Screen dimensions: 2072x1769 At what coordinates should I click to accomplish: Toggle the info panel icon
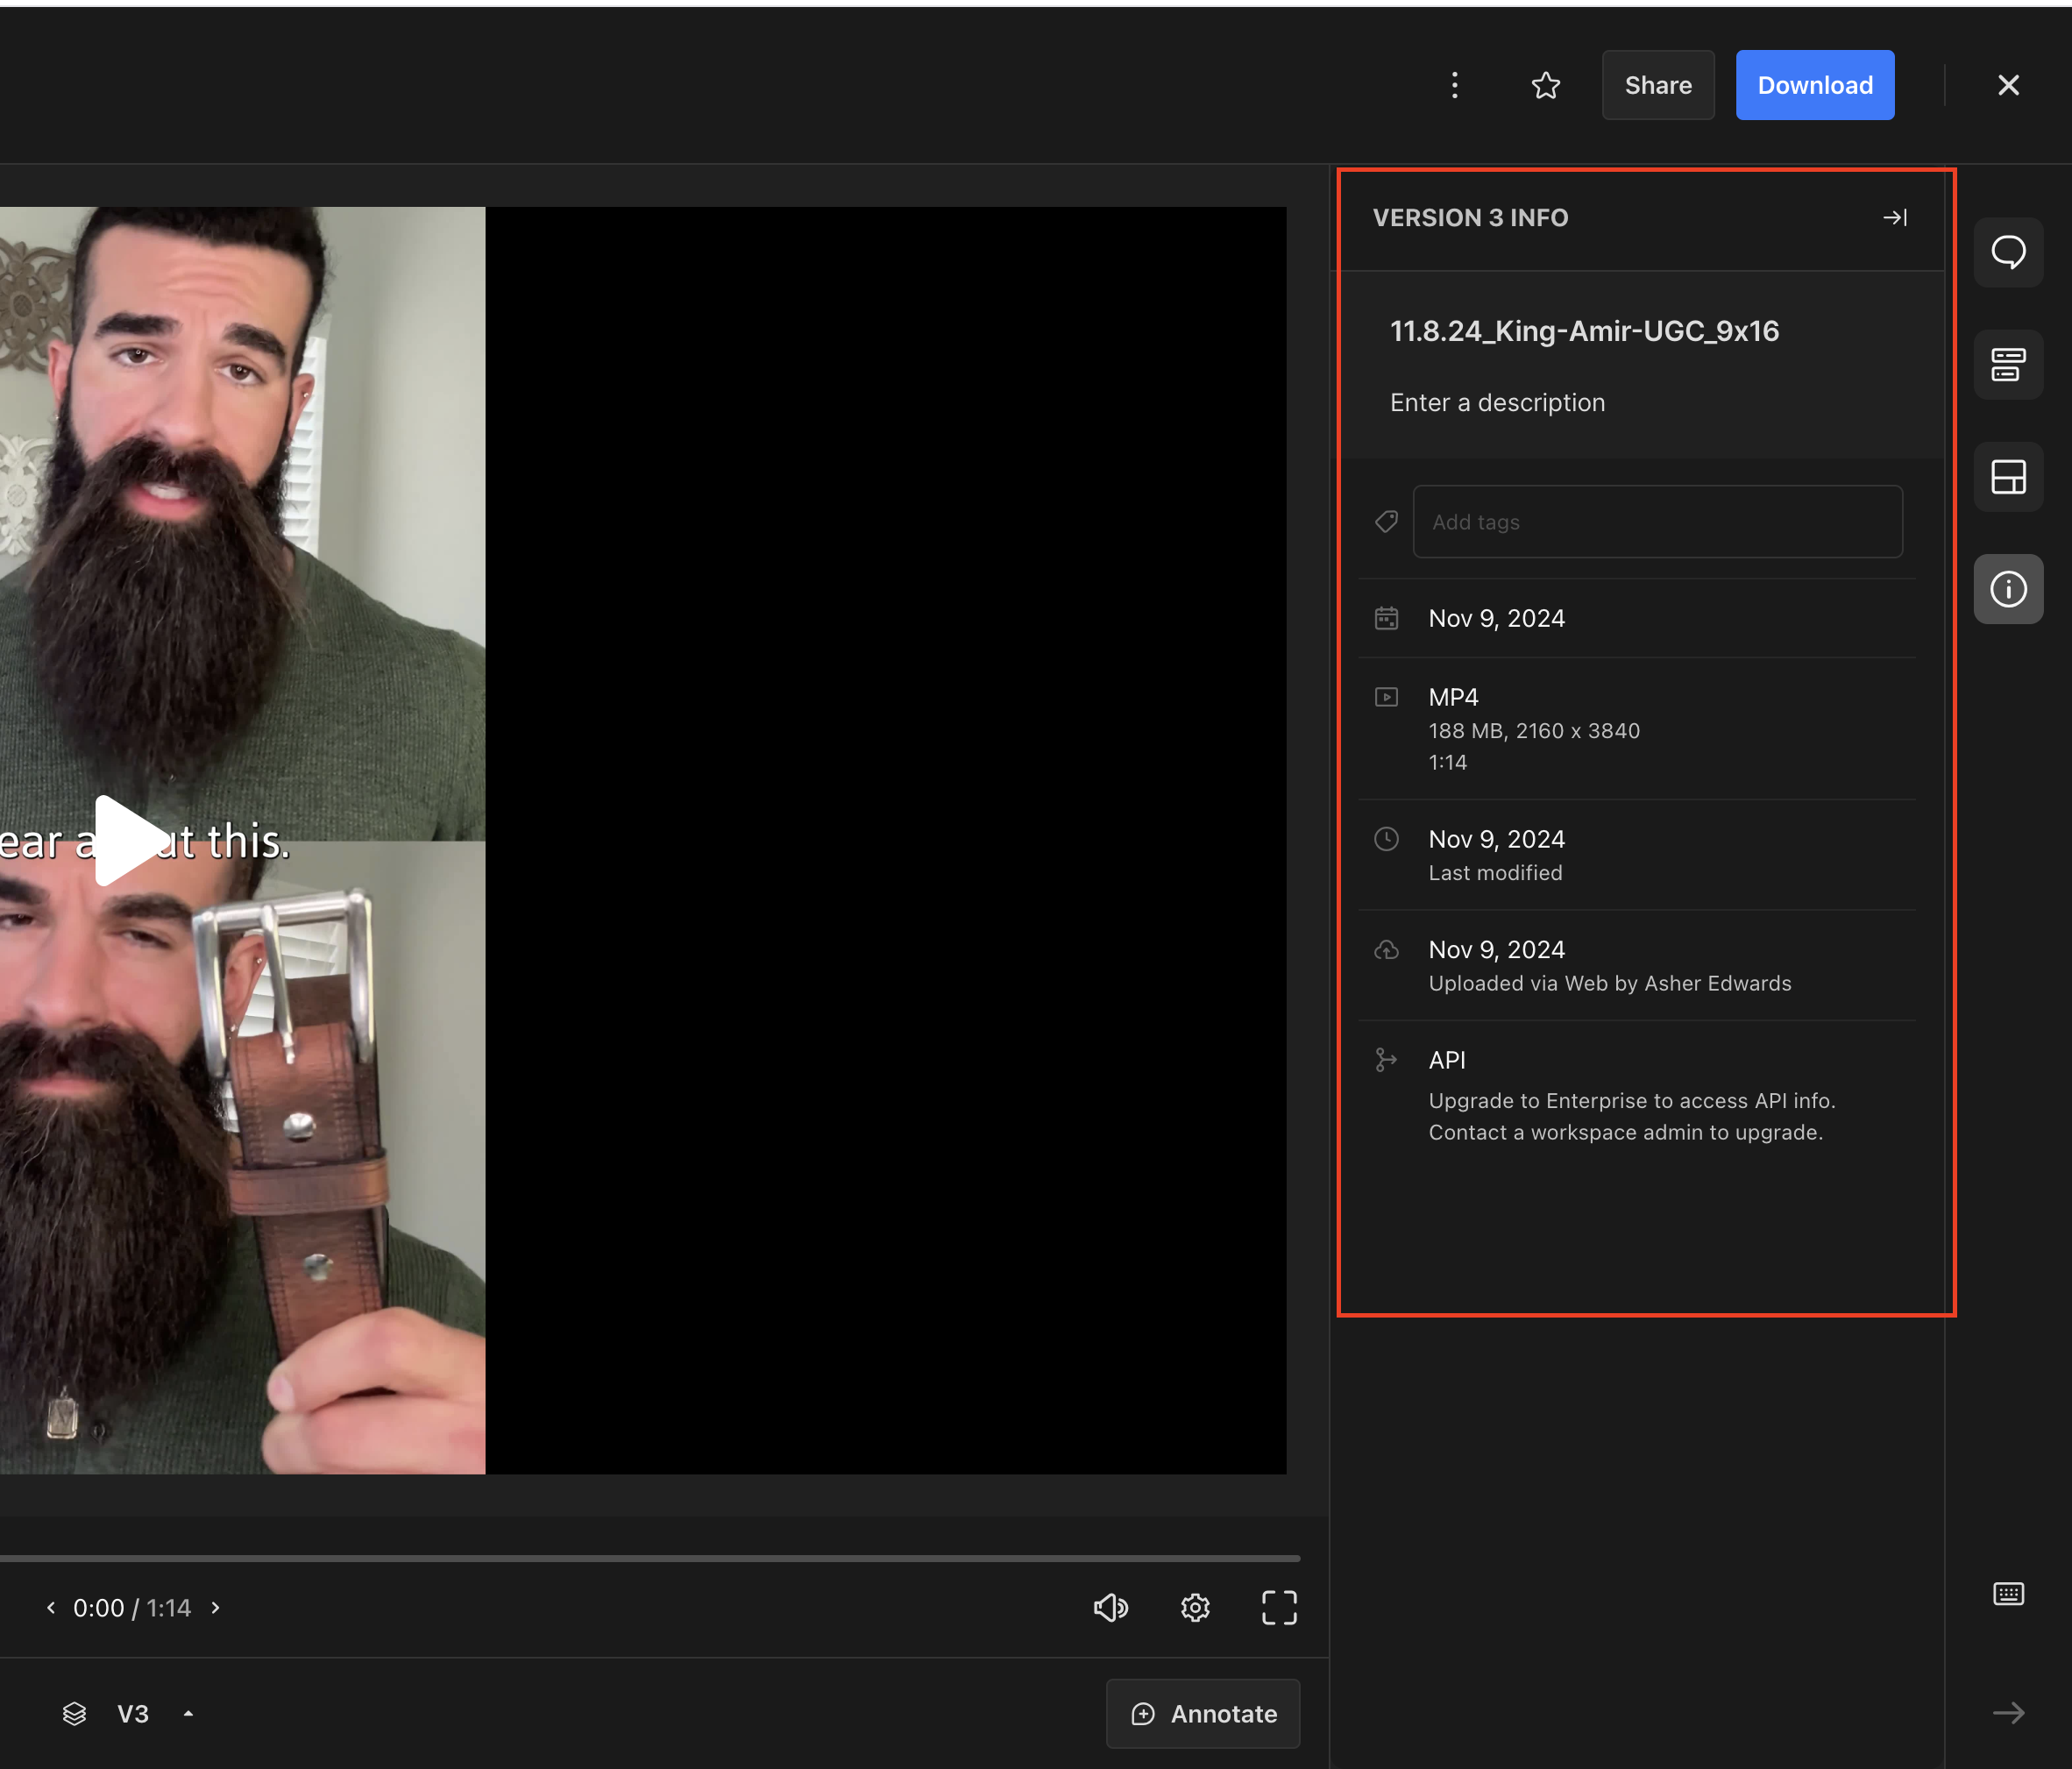2007,589
